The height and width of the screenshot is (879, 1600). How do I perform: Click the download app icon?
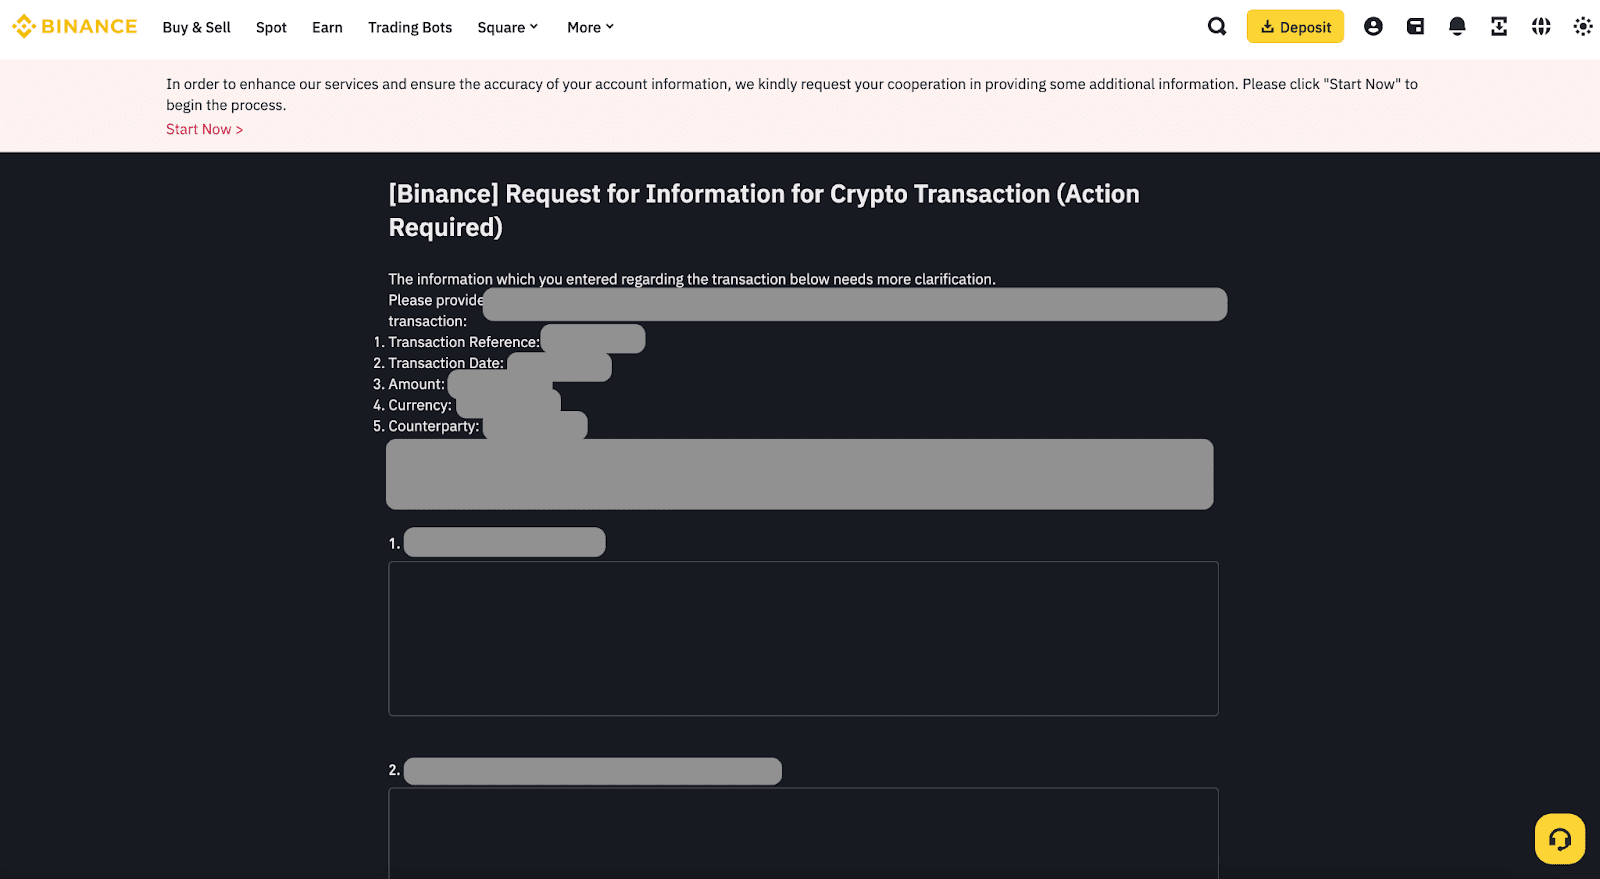[x=1499, y=27]
